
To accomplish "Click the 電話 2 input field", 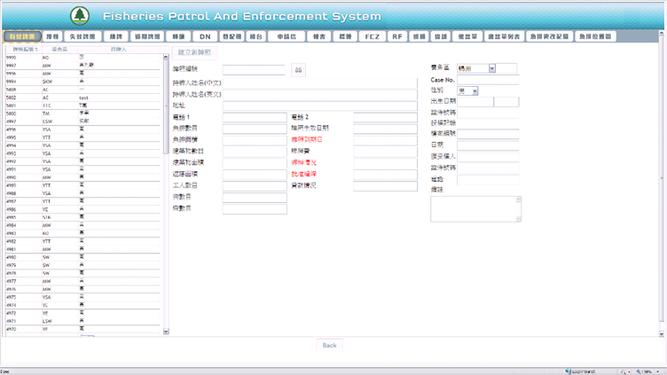I will tap(385, 117).
